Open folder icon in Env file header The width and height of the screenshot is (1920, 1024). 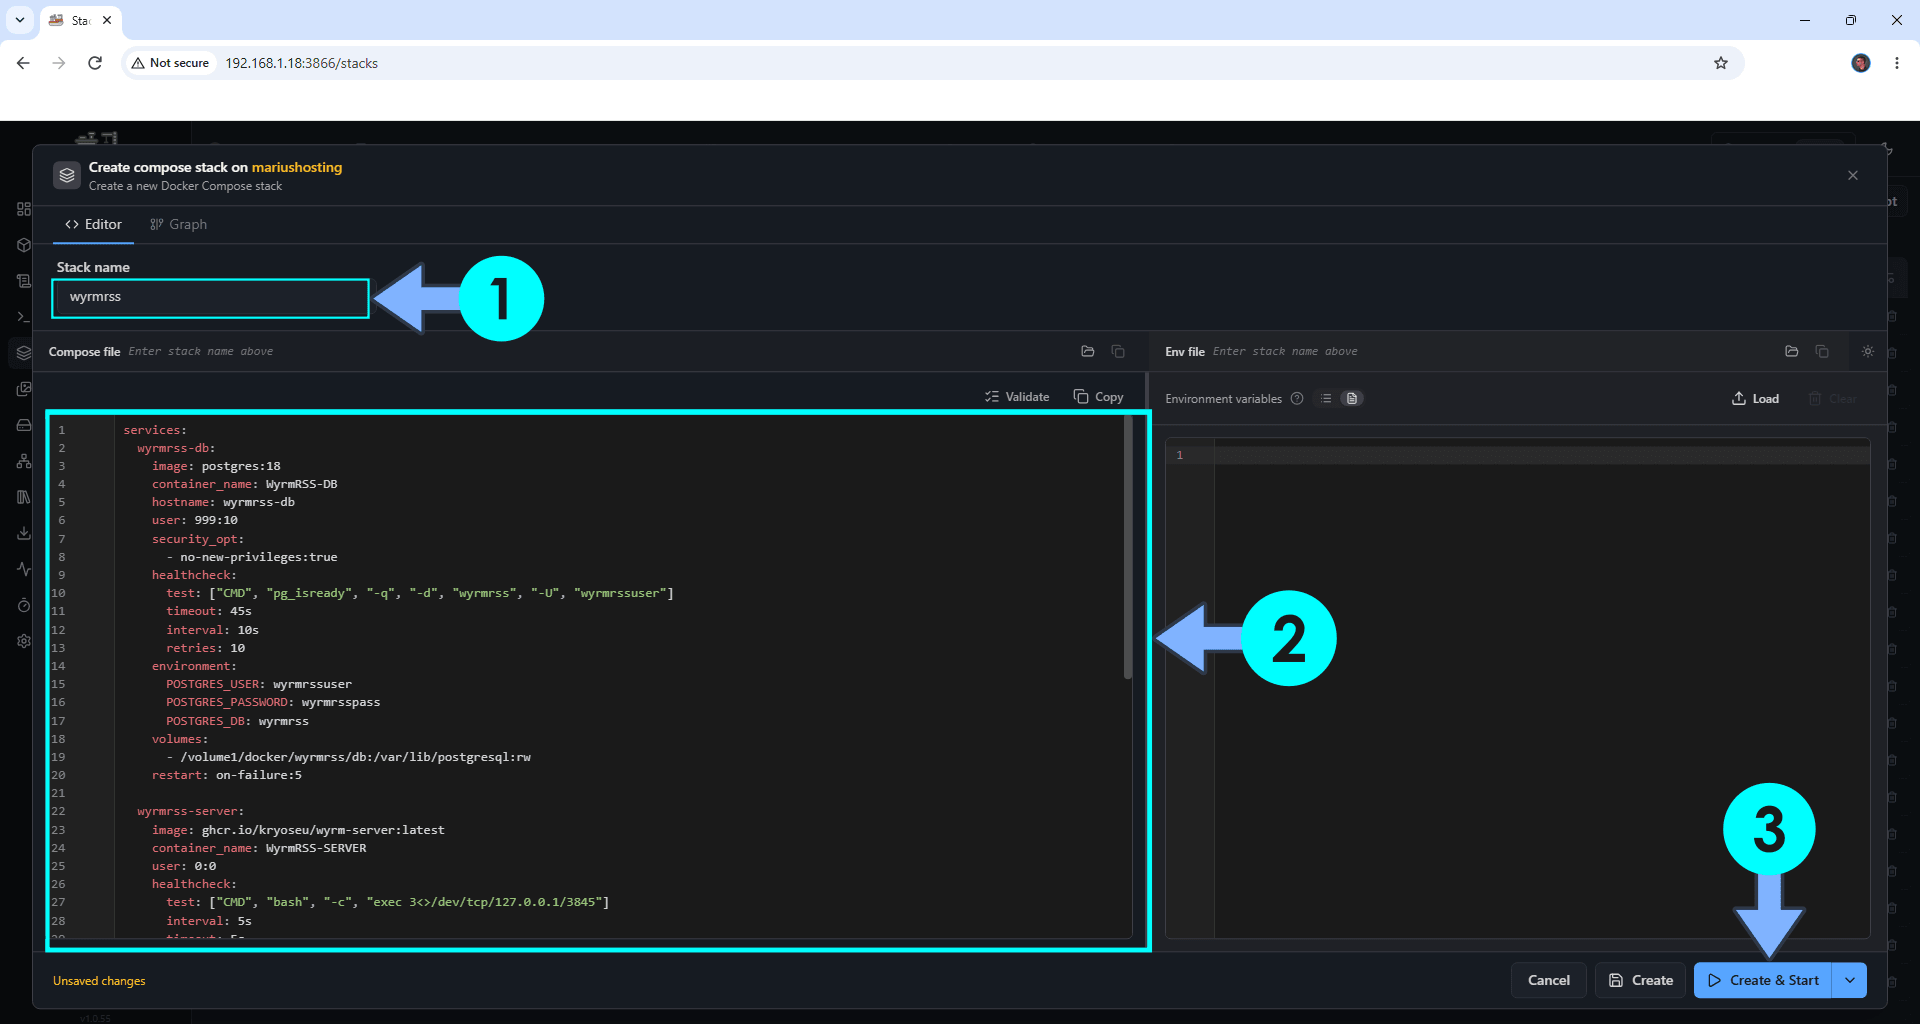click(1792, 352)
